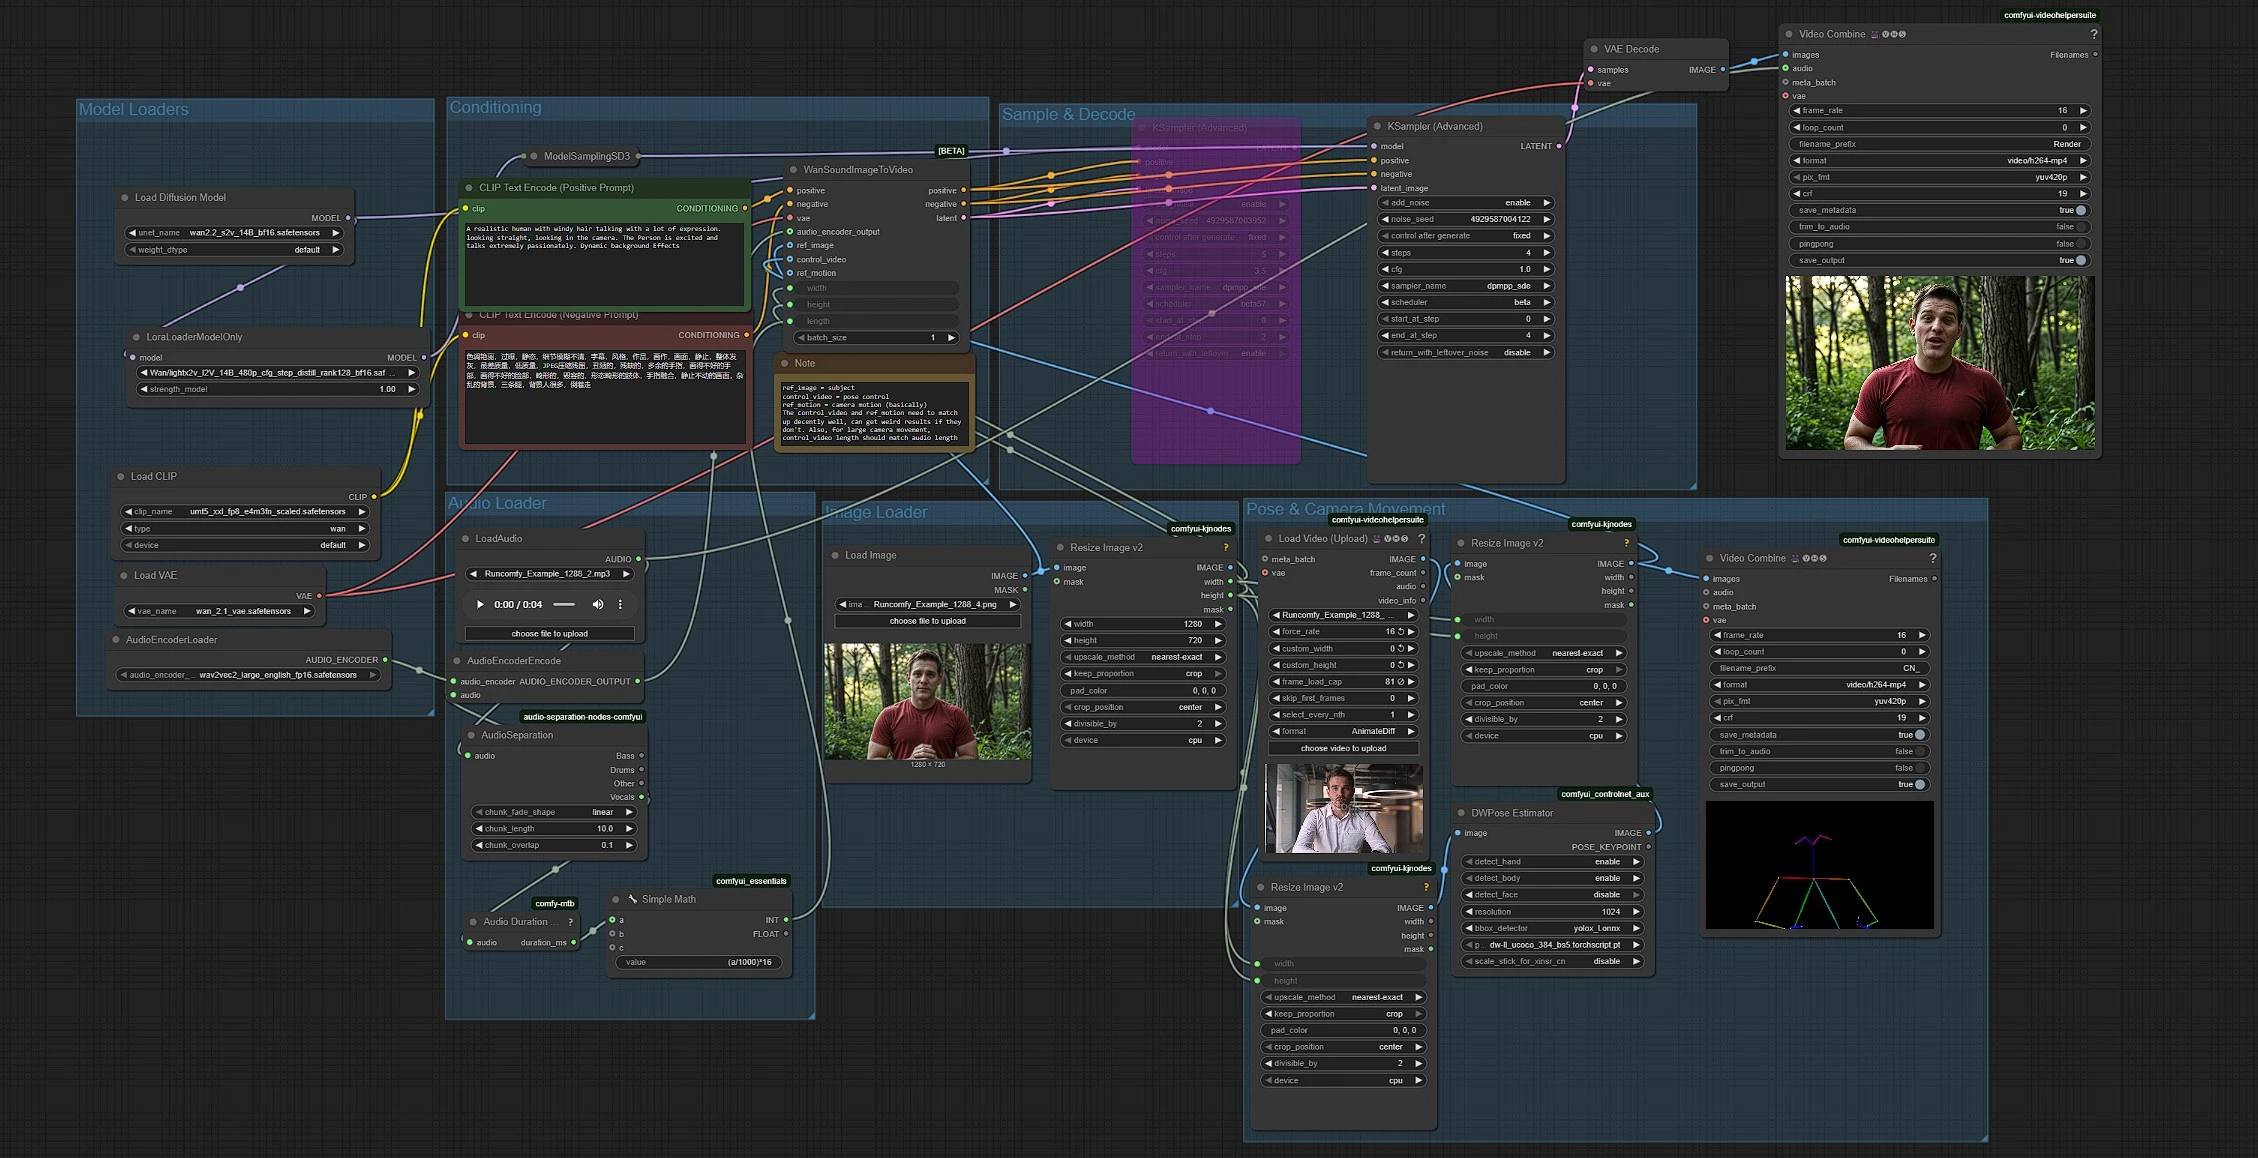2258x1158 pixels.
Task: Click the [BETA] badge above WanSoundImageToVideo
Action: 951,151
